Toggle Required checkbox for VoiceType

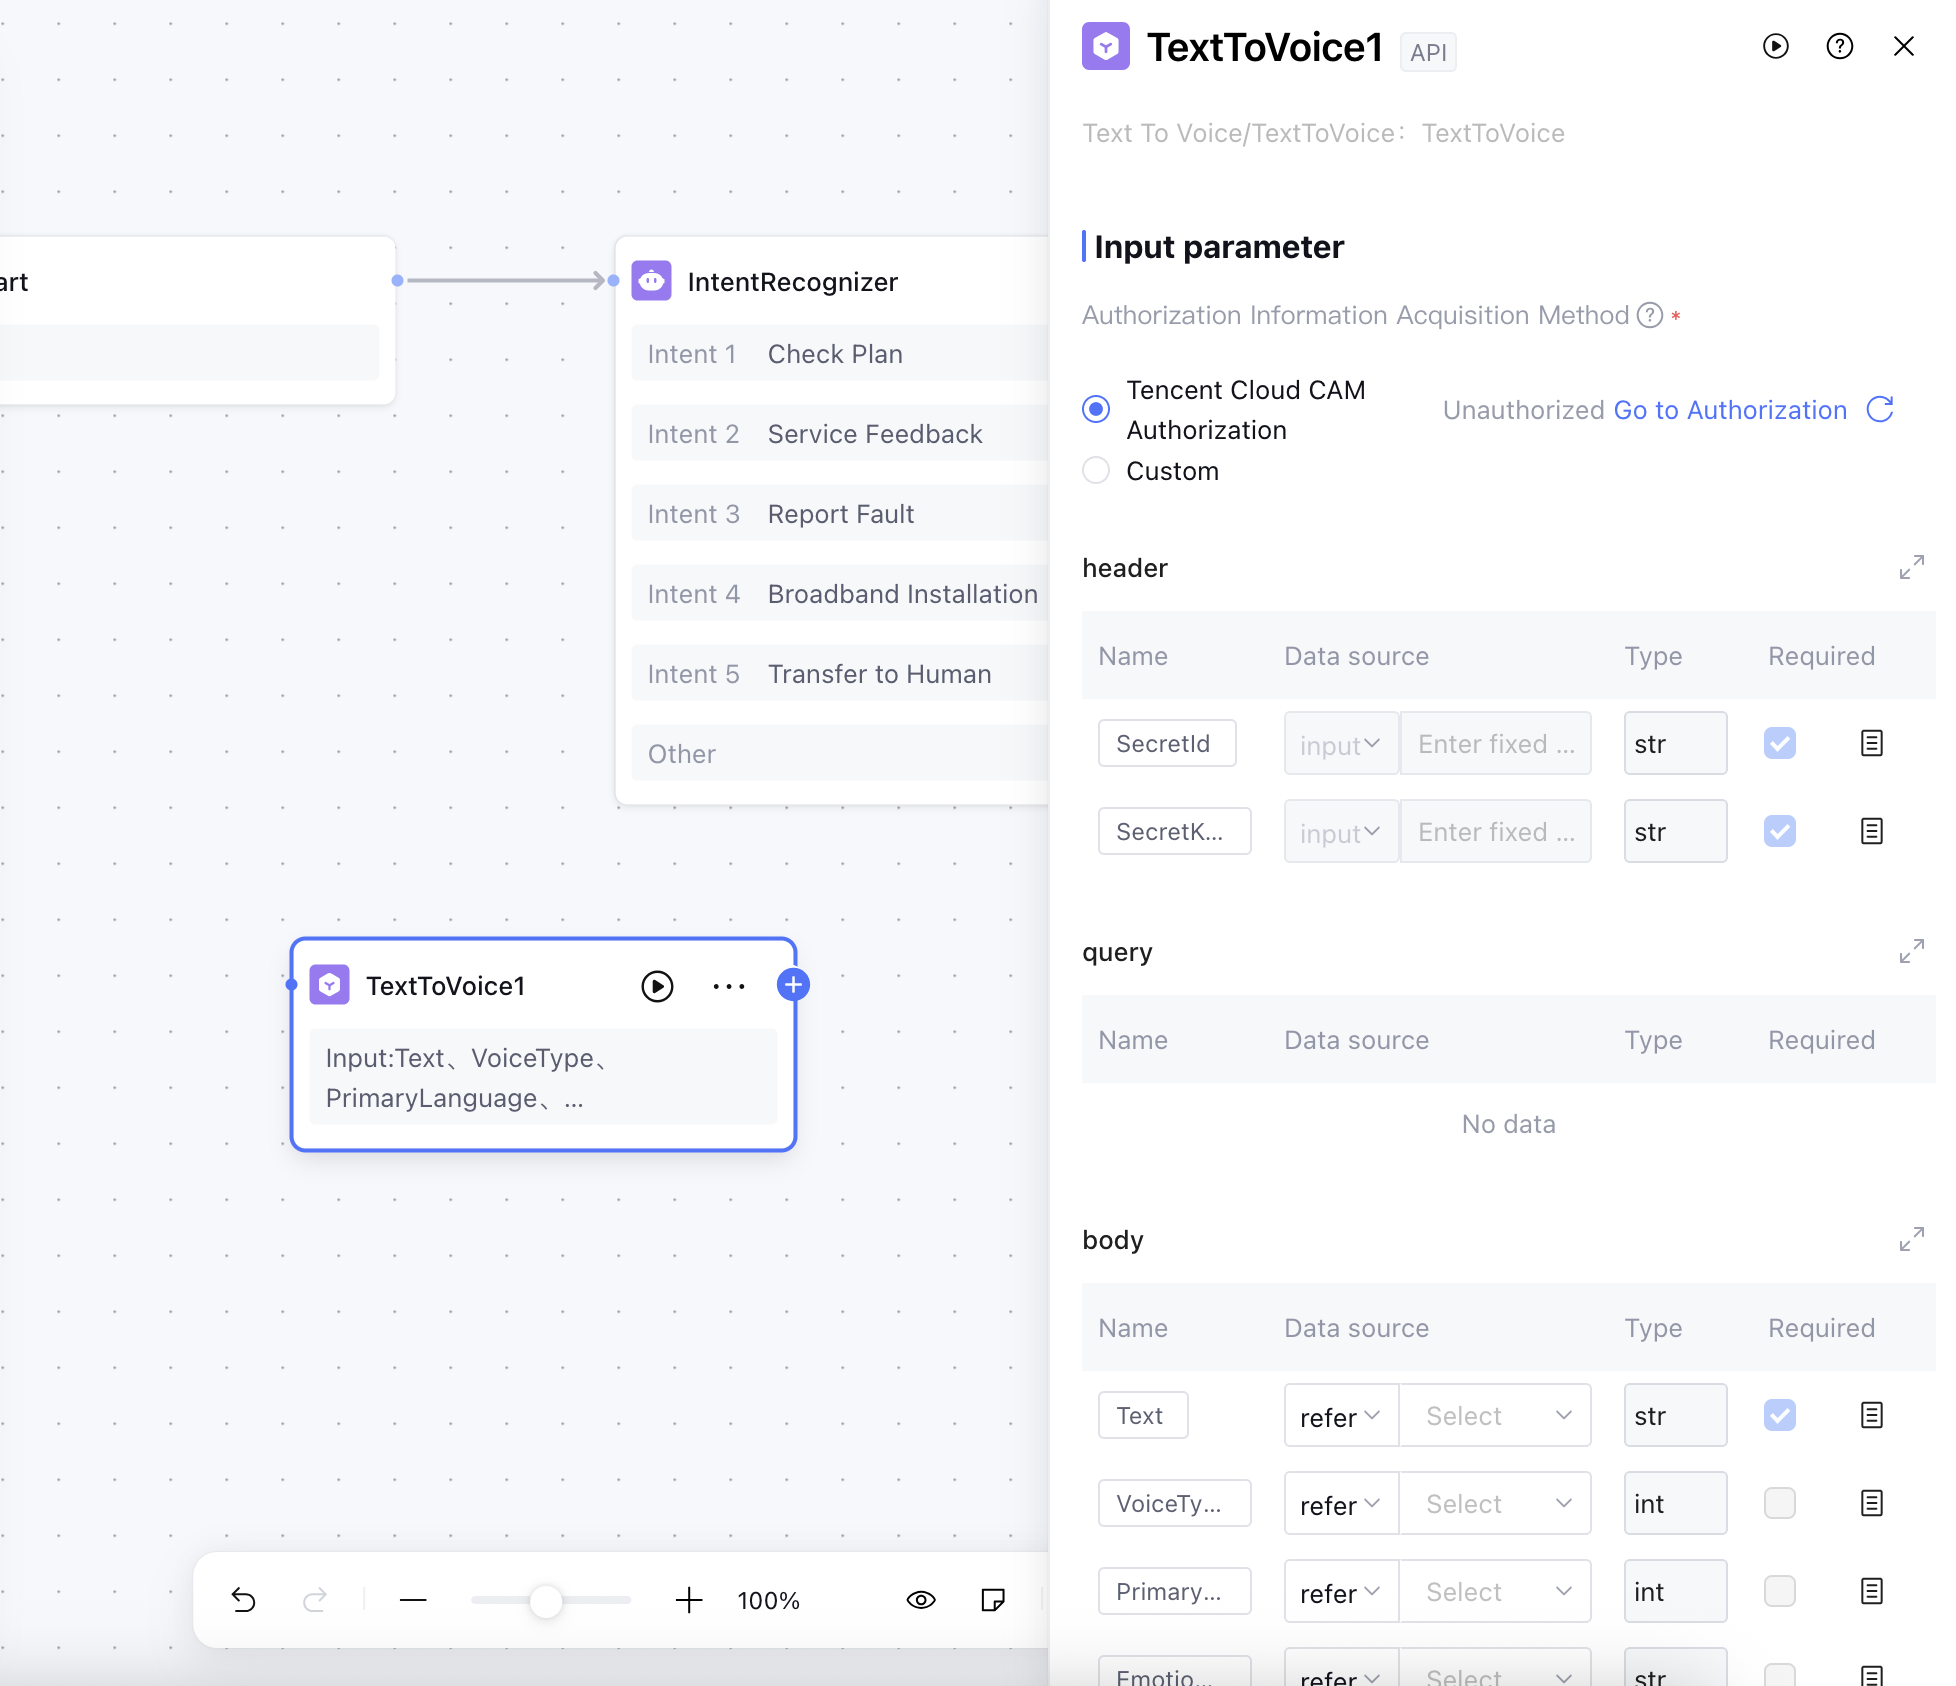(1779, 1503)
